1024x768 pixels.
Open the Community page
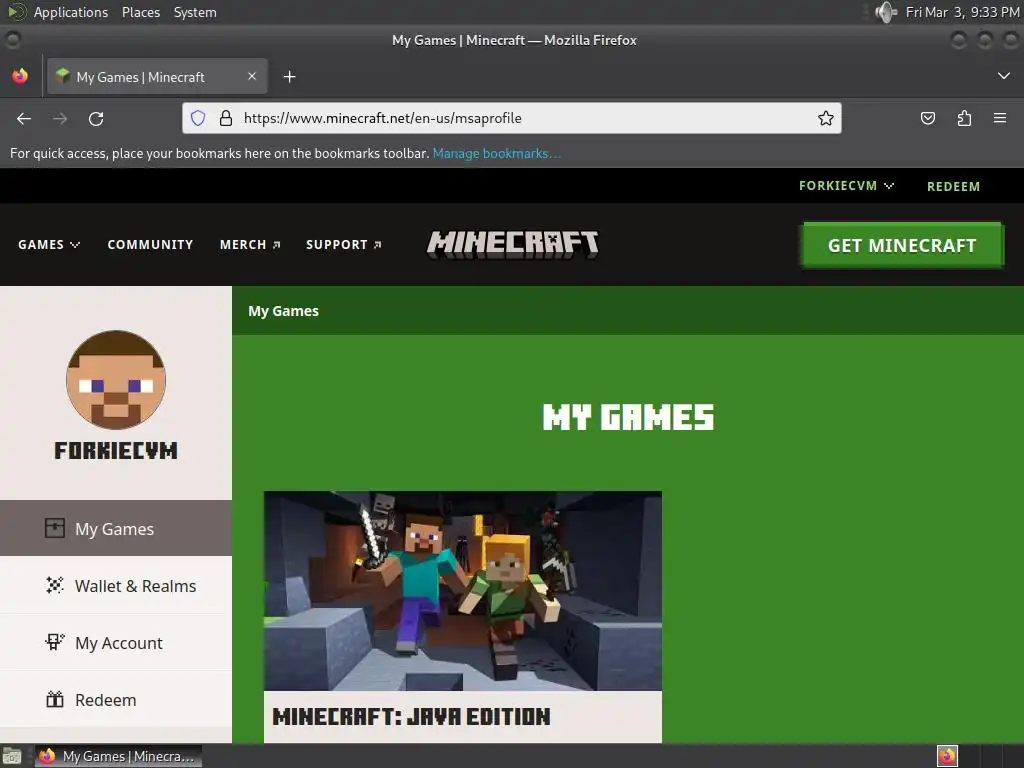150,244
